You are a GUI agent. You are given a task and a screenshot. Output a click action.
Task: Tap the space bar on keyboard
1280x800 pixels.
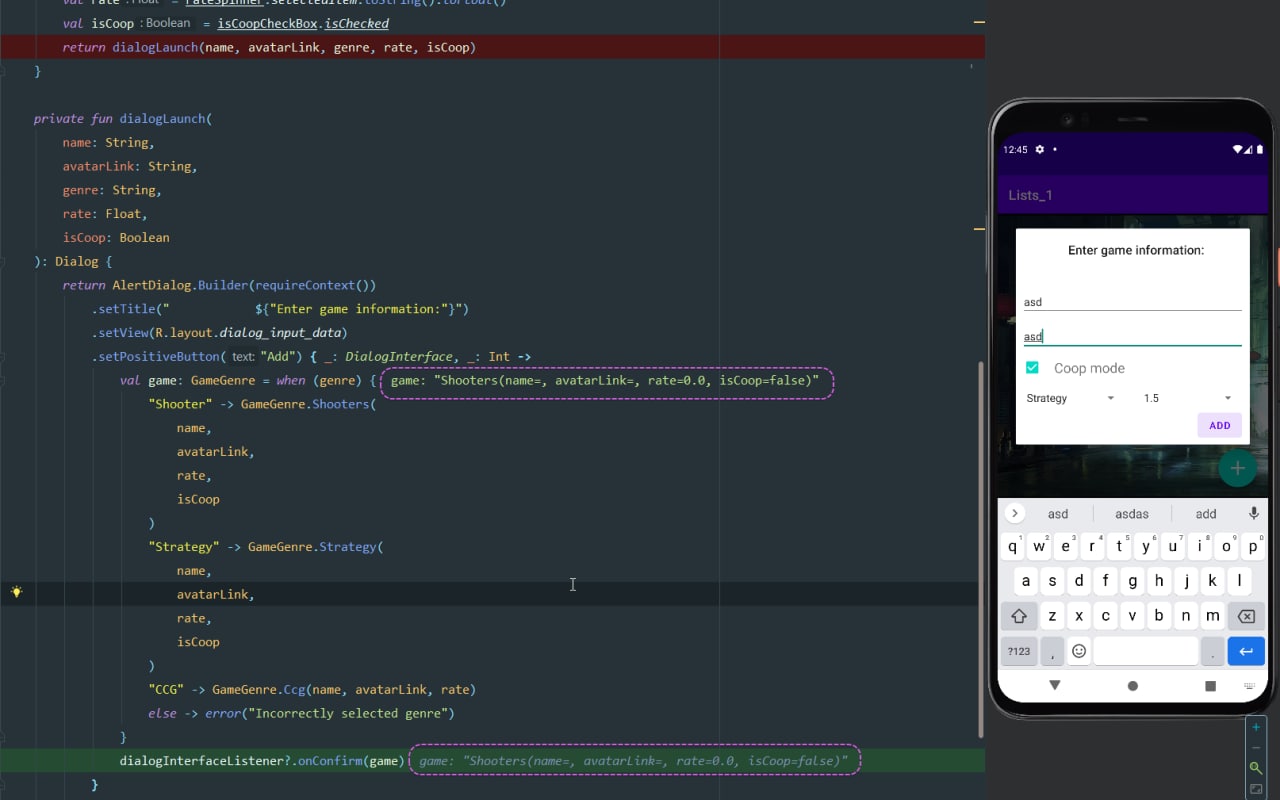(x=1146, y=651)
